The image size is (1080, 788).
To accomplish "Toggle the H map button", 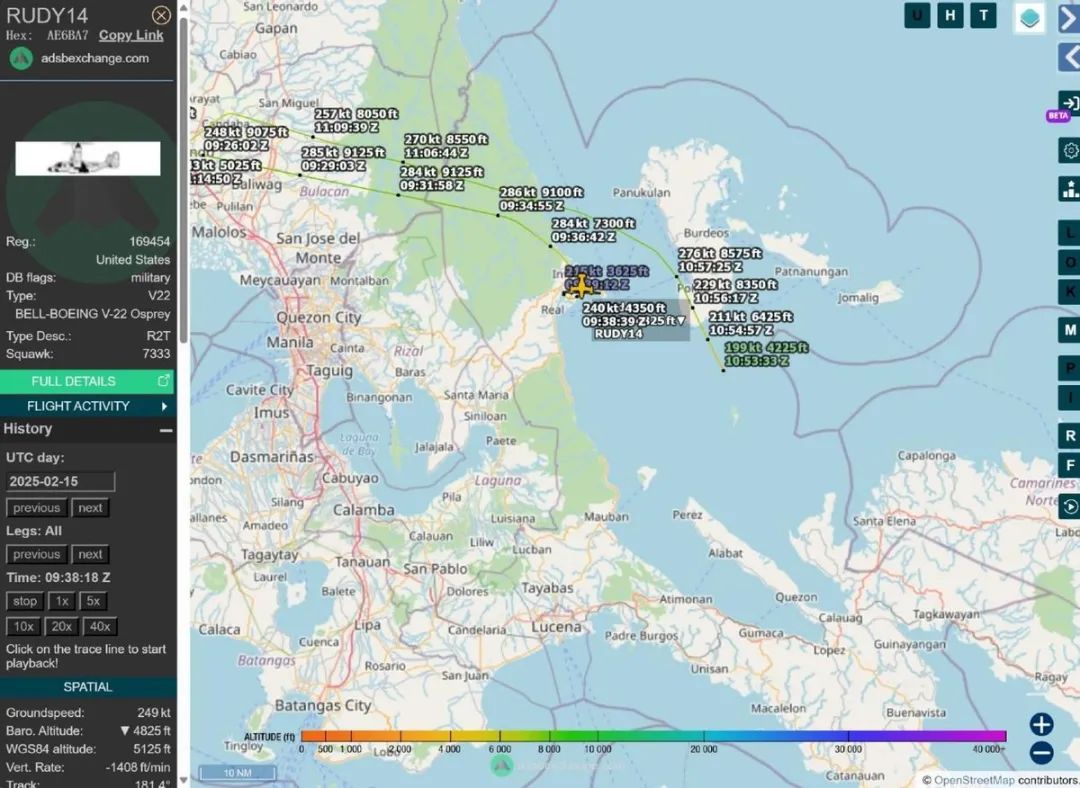I will [950, 15].
